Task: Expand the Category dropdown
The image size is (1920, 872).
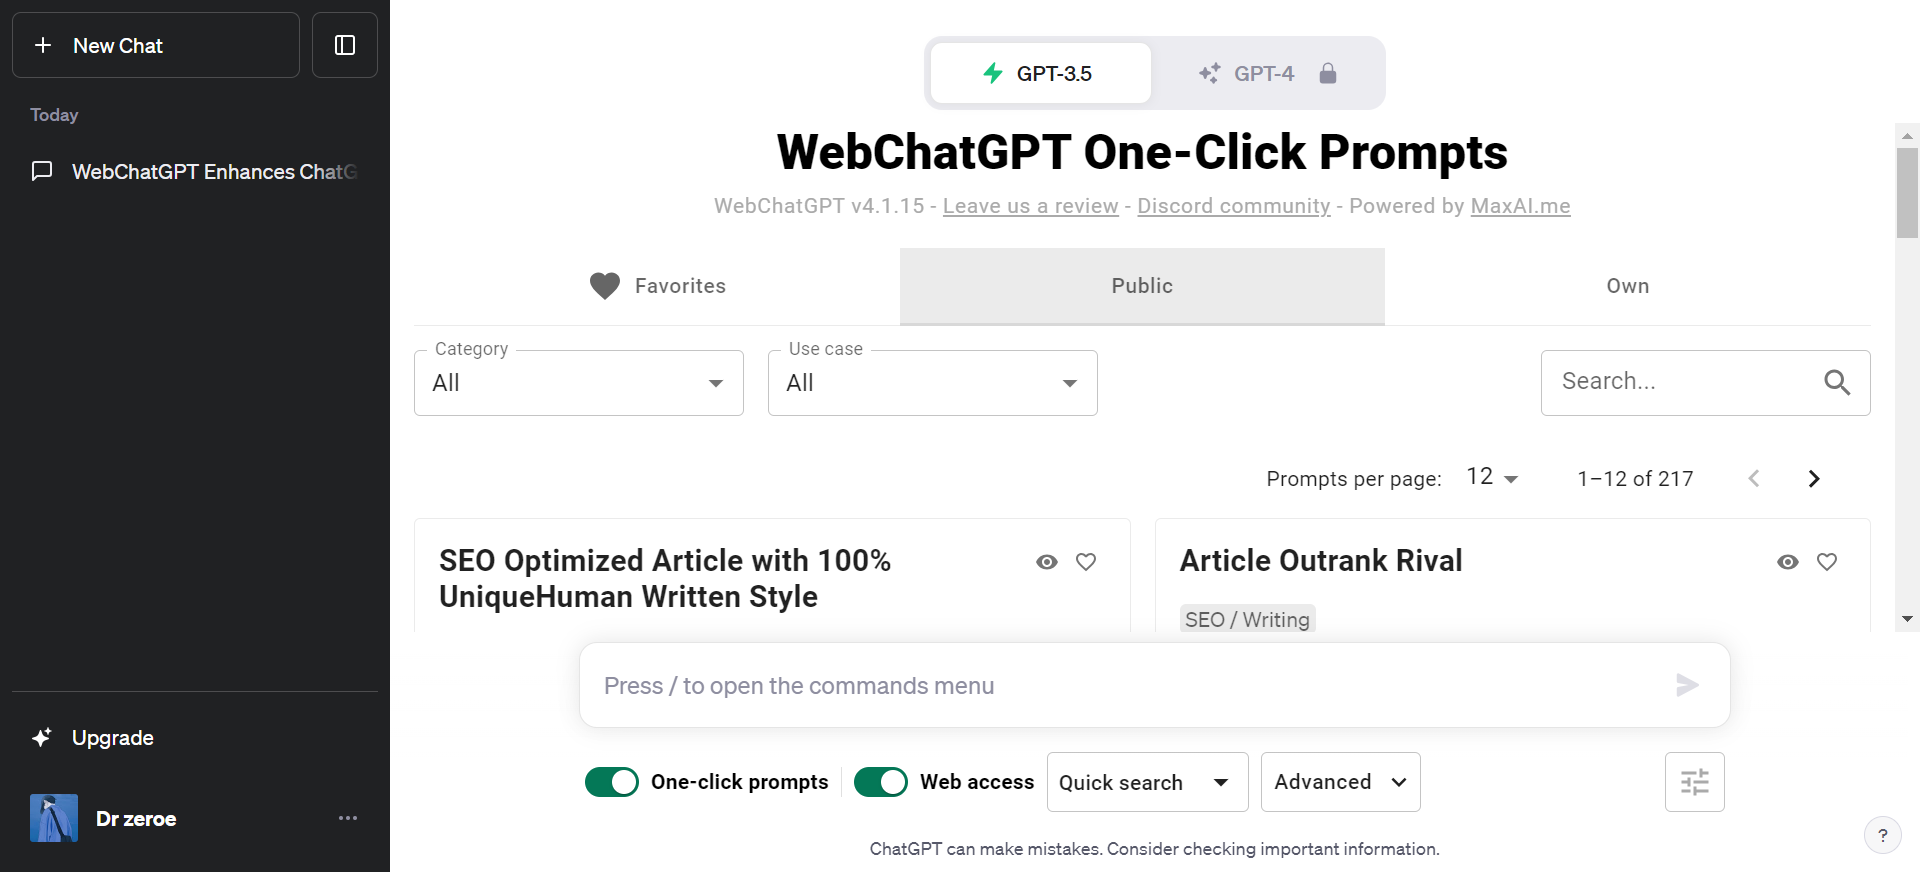Action: click(x=579, y=383)
